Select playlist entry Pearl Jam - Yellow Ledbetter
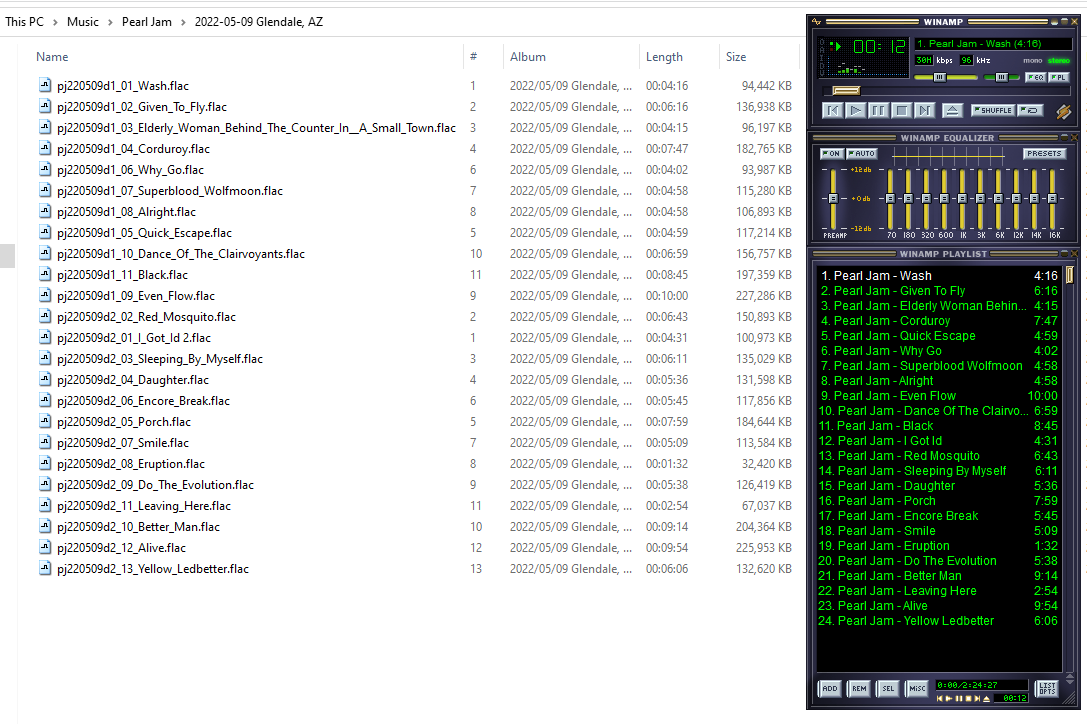 (939, 621)
